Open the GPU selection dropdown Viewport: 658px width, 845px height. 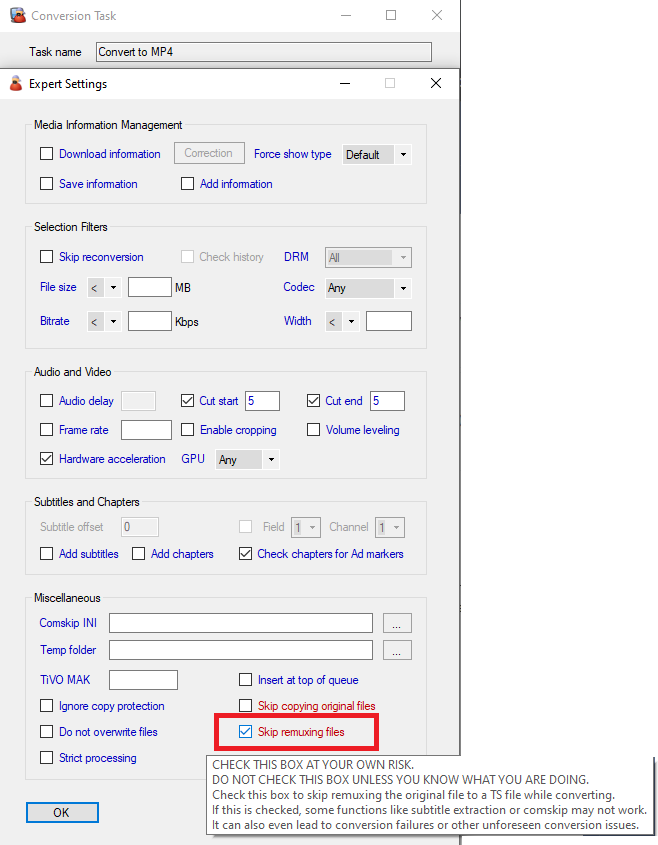tap(245, 460)
